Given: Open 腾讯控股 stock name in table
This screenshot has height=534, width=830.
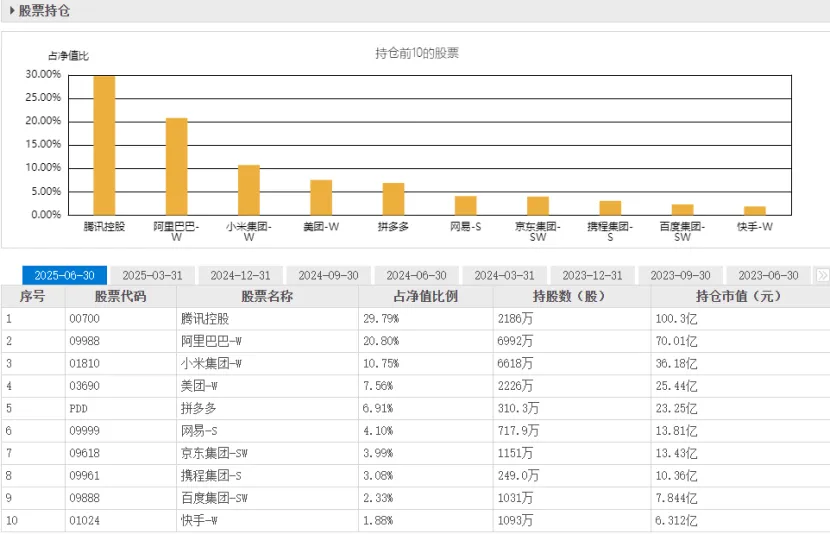Looking at the screenshot, I should click(205, 319).
